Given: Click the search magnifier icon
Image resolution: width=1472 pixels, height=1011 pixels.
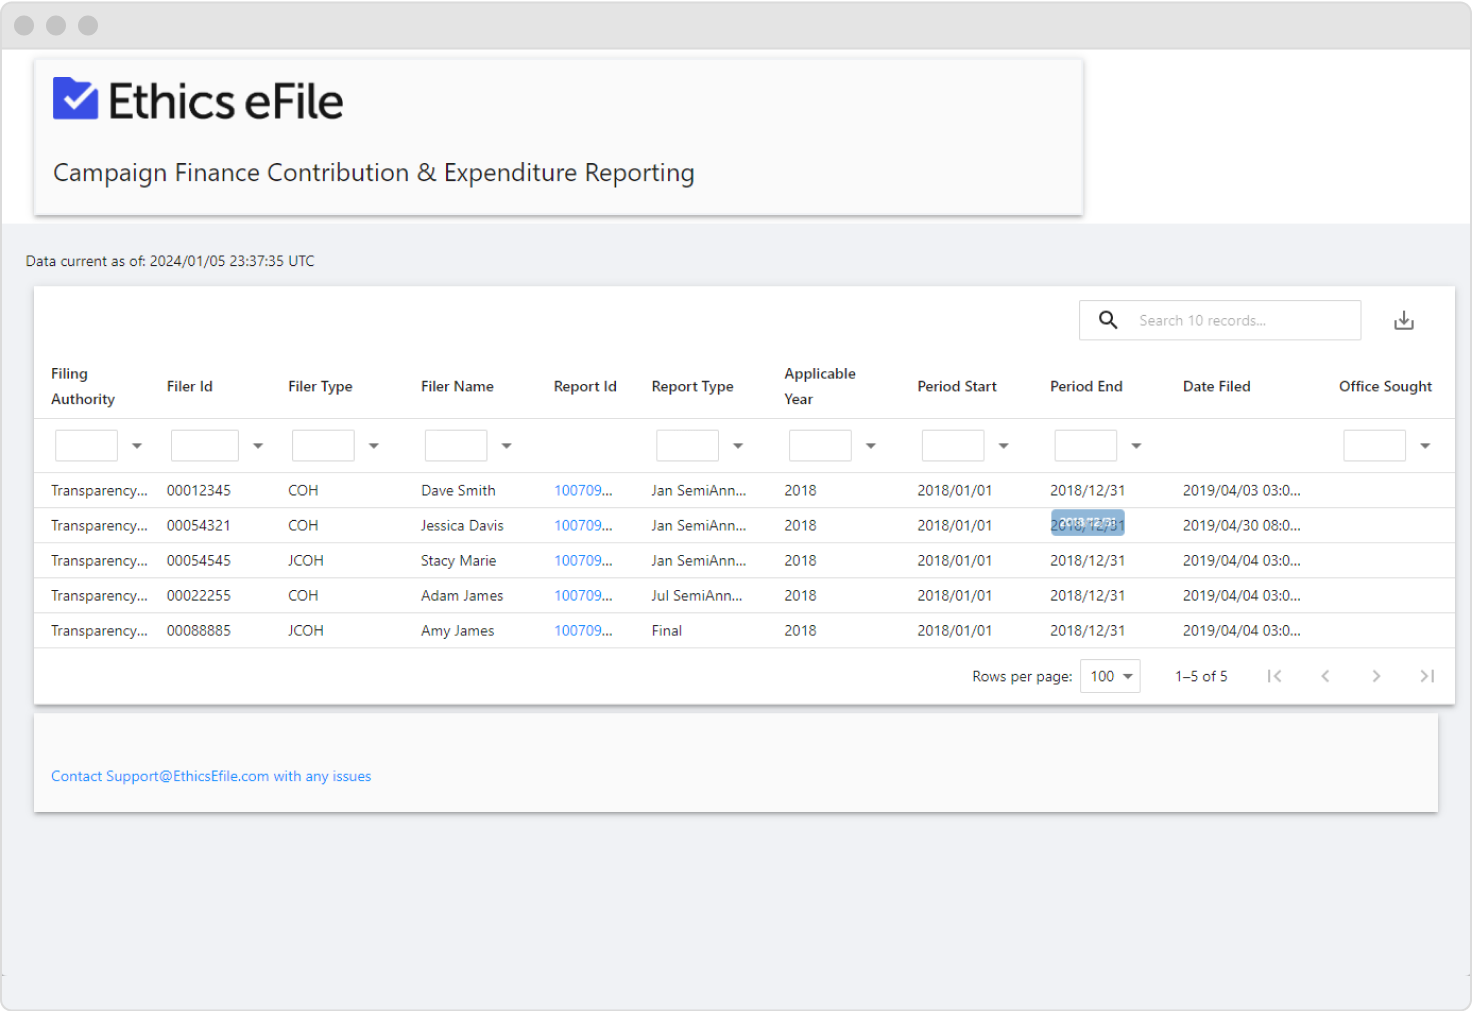Looking at the screenshot, I should click(x=1108, y=320).
